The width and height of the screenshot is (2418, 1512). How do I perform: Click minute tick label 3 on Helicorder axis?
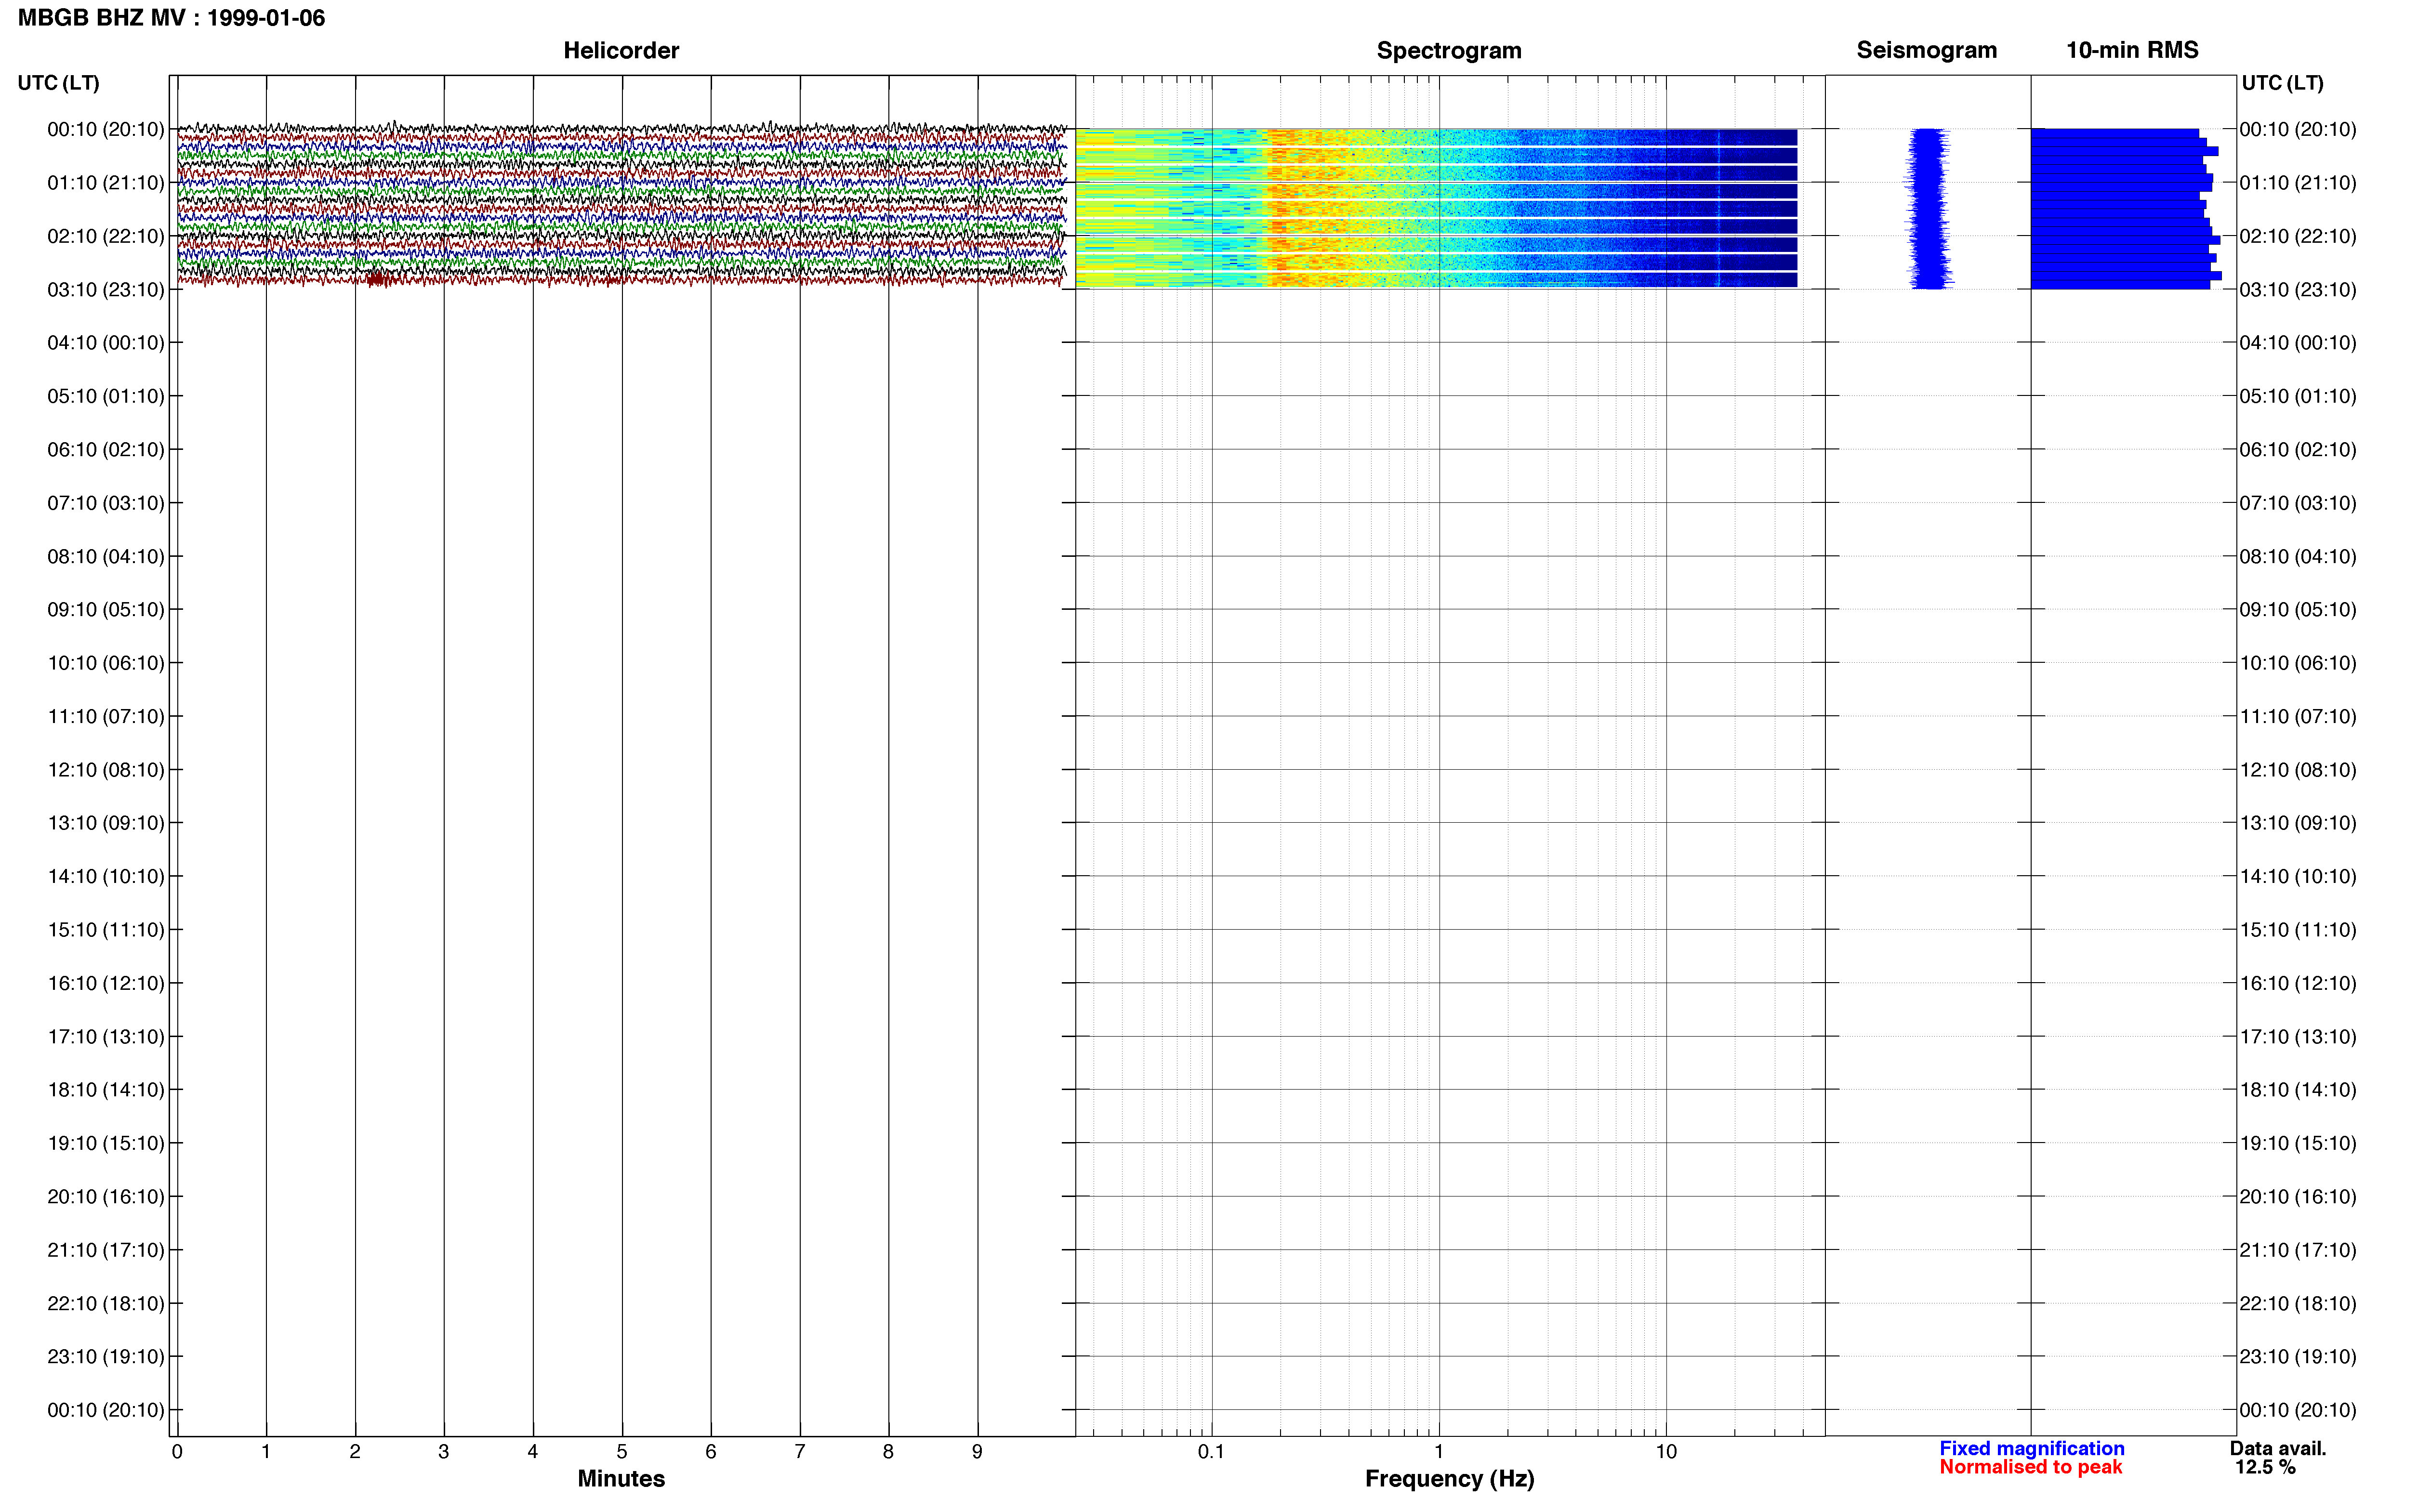[444, 1451]
